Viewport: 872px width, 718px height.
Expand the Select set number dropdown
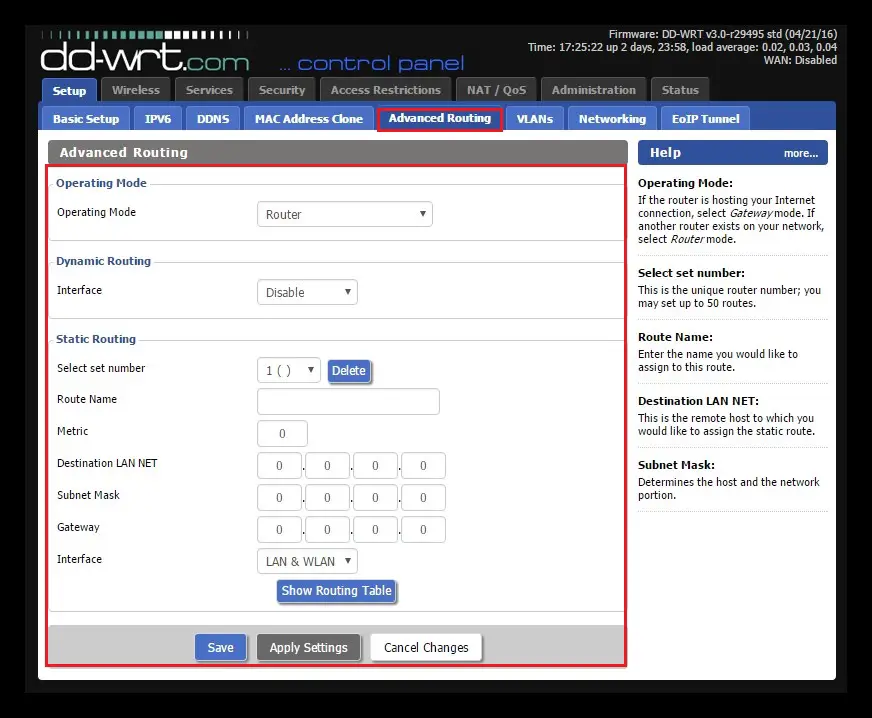(289, 370)
